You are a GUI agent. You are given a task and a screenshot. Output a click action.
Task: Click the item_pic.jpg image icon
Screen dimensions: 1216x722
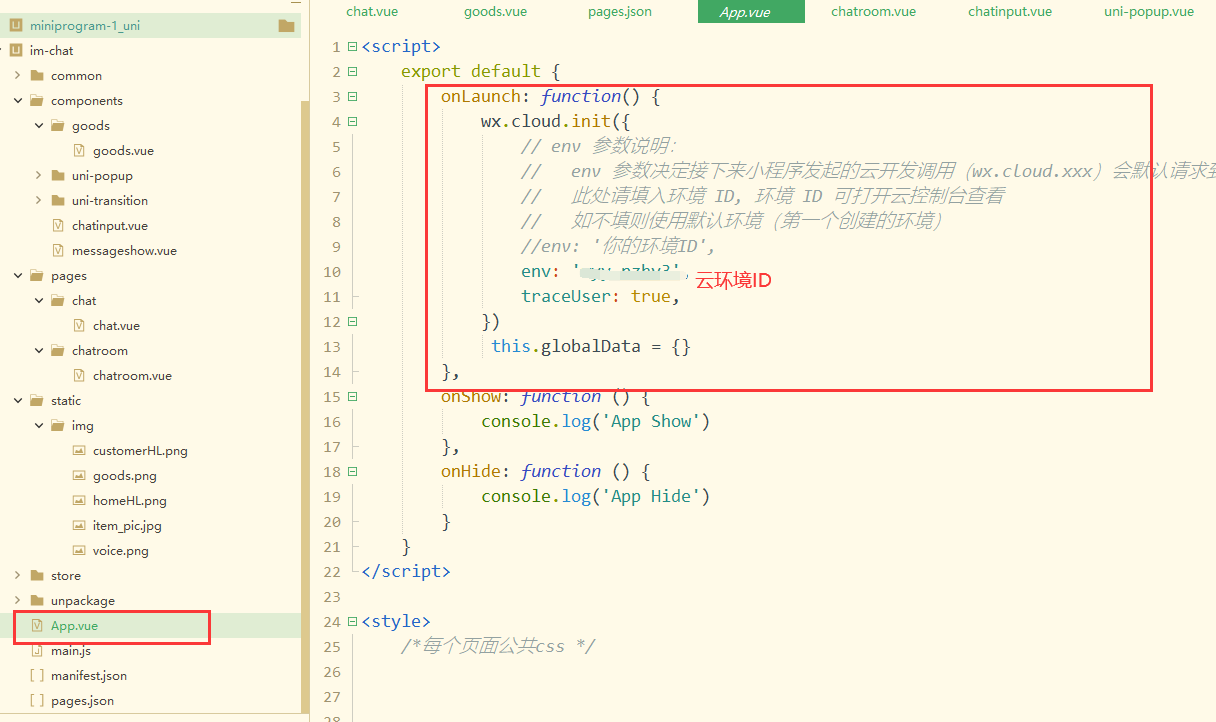click(x=79, y=525)
